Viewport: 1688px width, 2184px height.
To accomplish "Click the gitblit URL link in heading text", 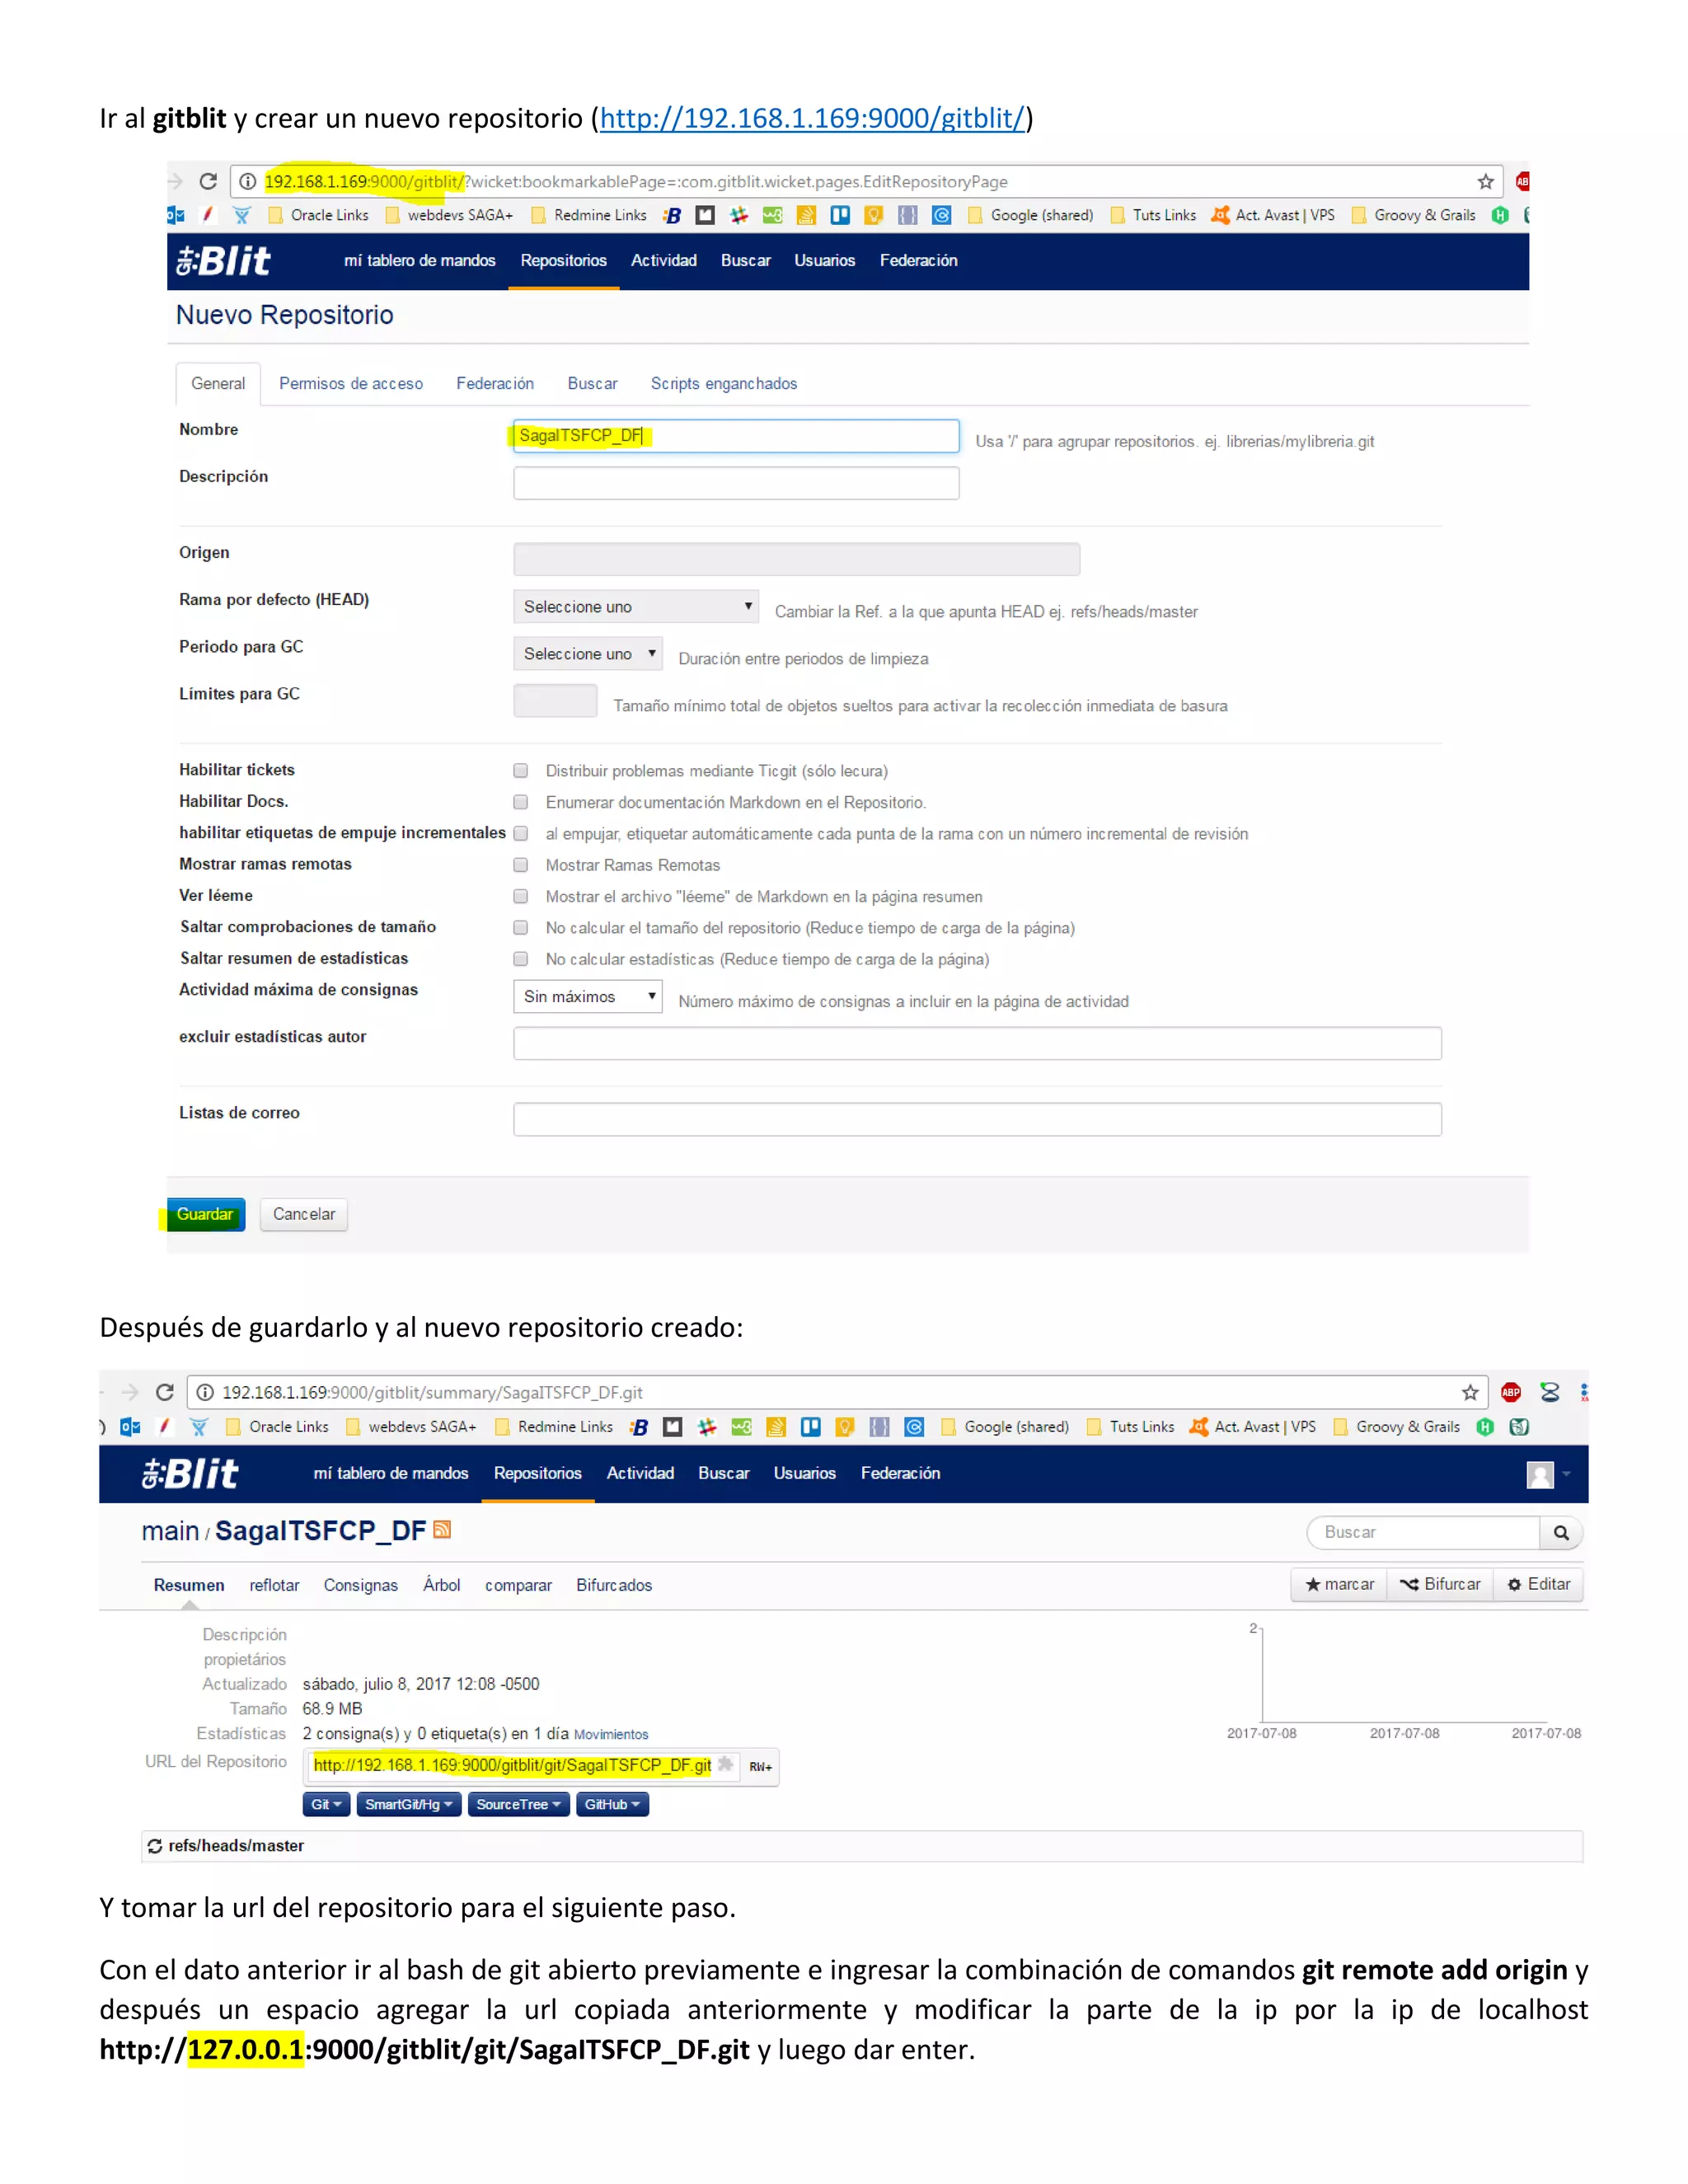I will pos(812,119).
